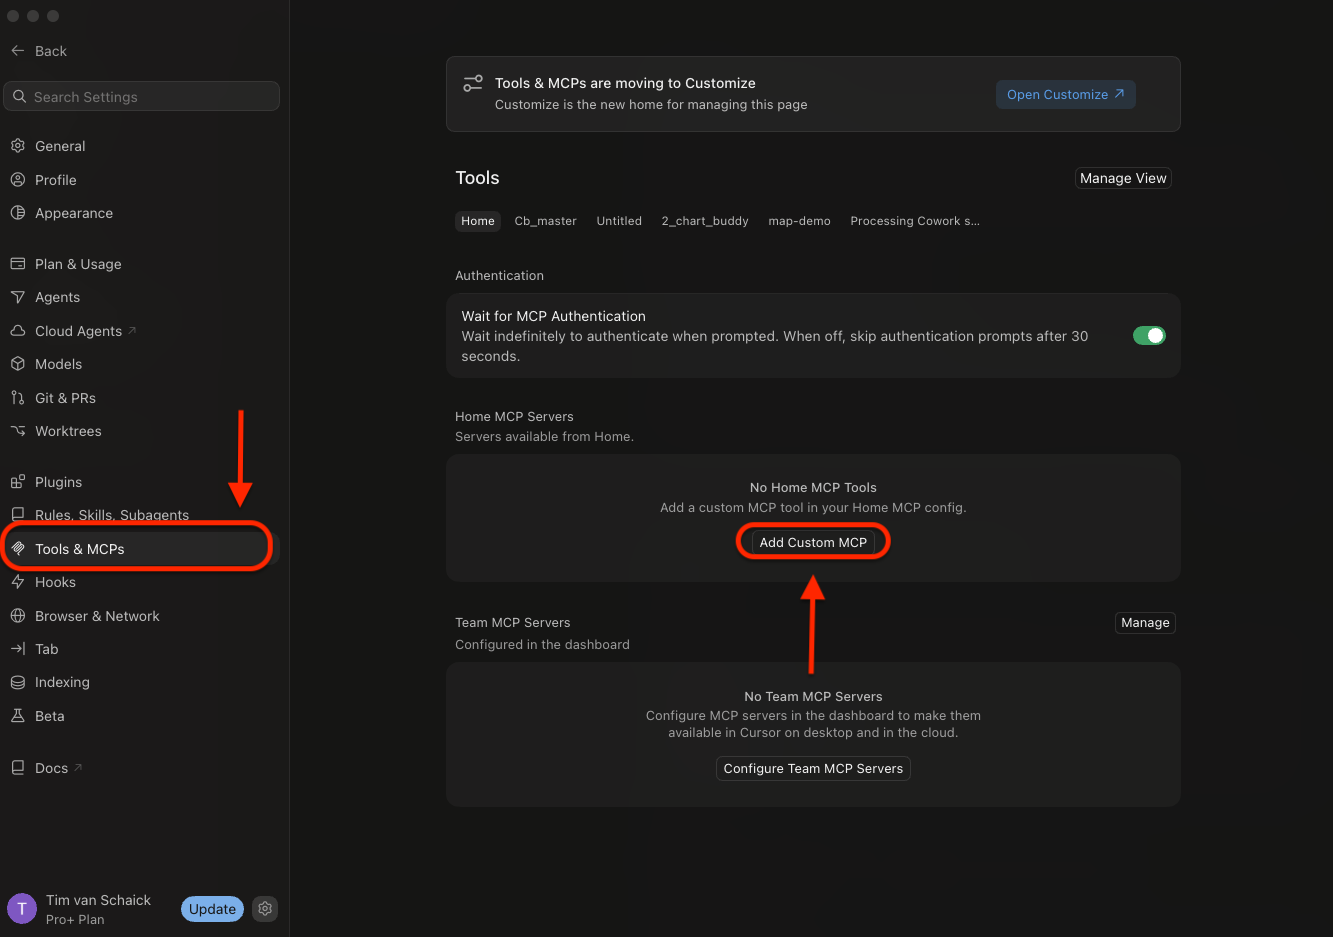Select the Untitled tab
Viewport: 1333px width, 937px height.
619,221
